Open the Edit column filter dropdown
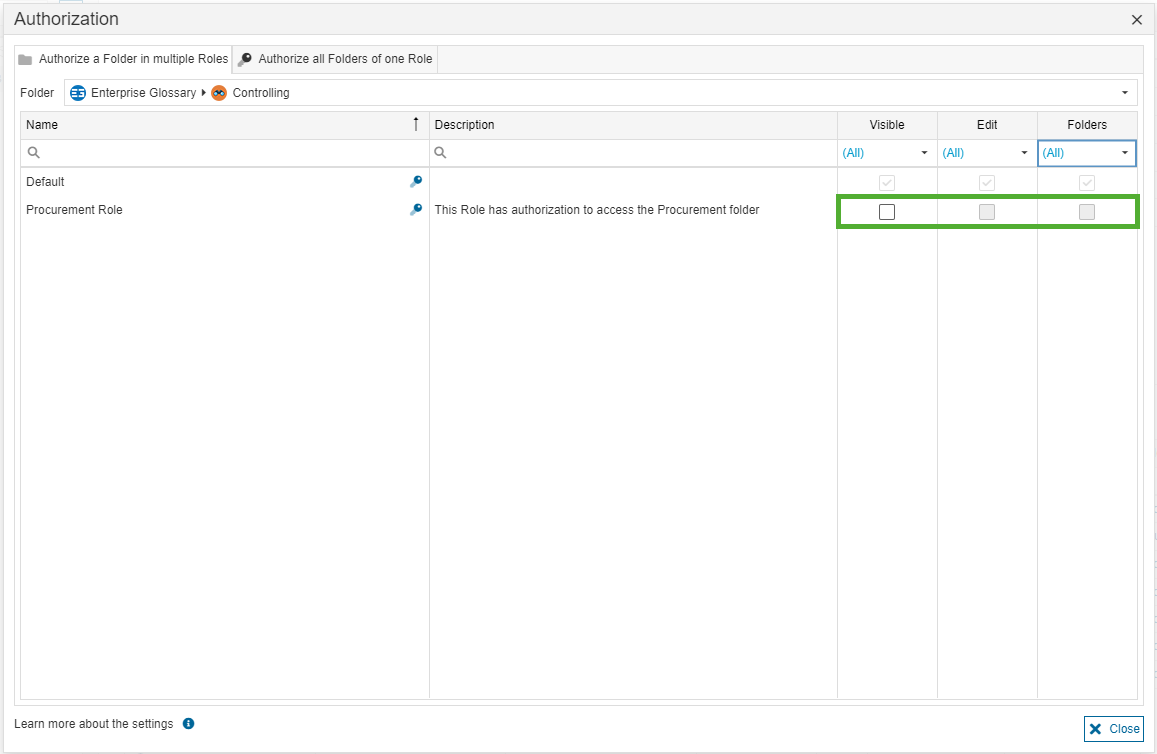Image resolution: width=1157 pixels, height=754 pixels. (1024, 153)
